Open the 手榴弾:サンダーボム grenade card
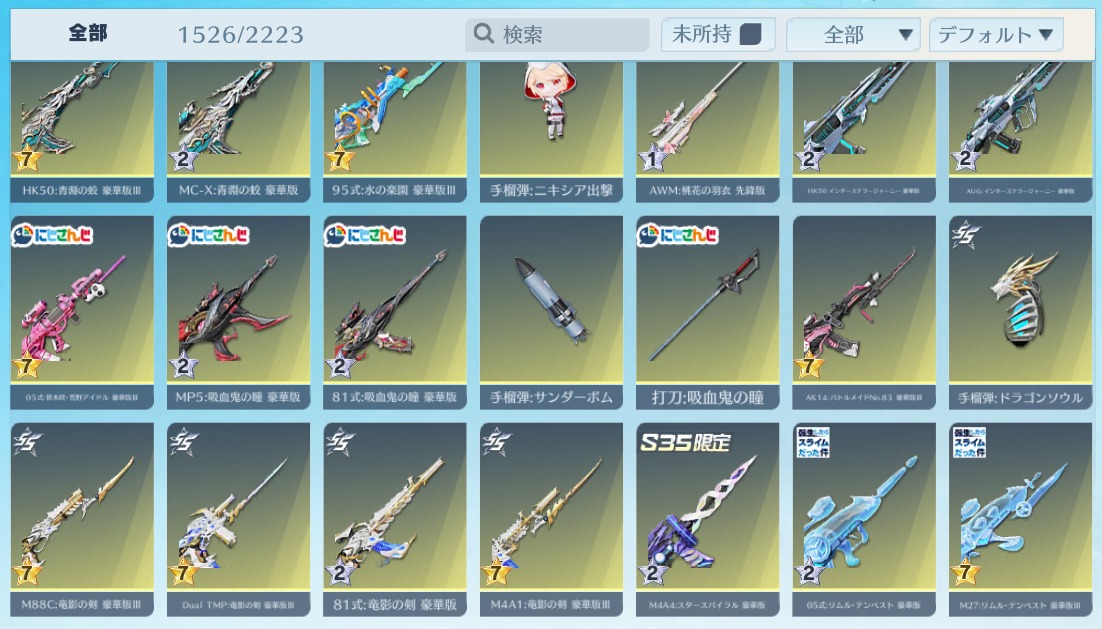 click(x=551, y=313)
